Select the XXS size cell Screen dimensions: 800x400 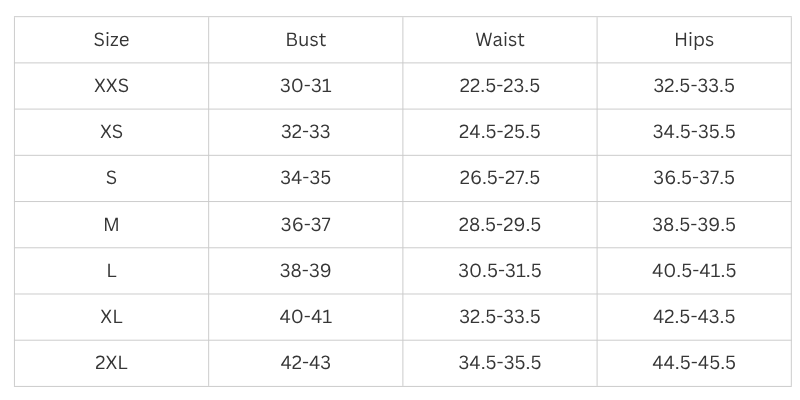pos(111,86)
